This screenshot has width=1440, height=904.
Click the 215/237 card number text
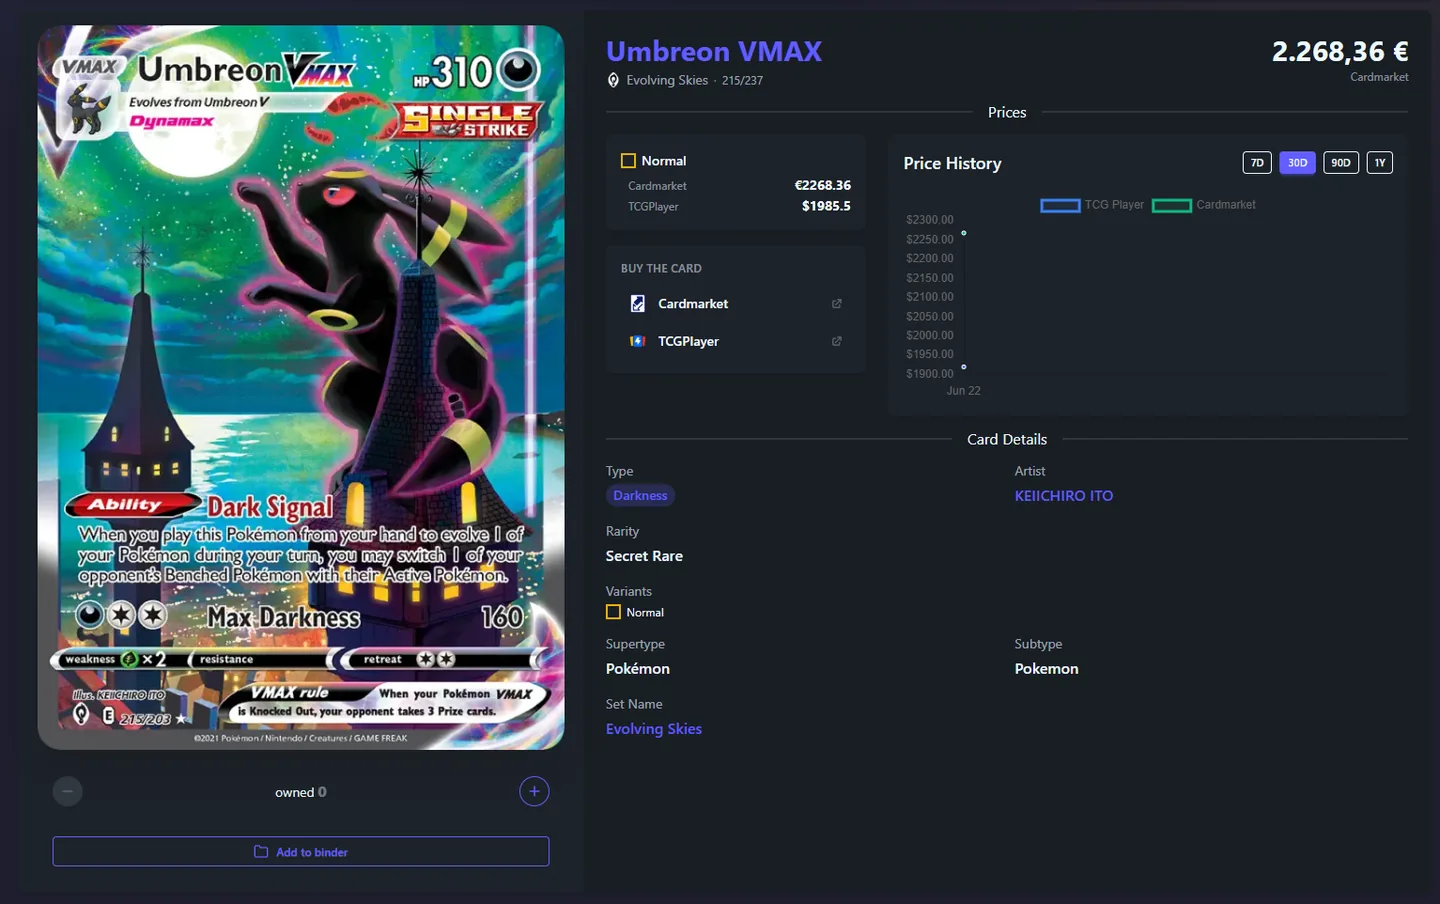tap(742, 81)
